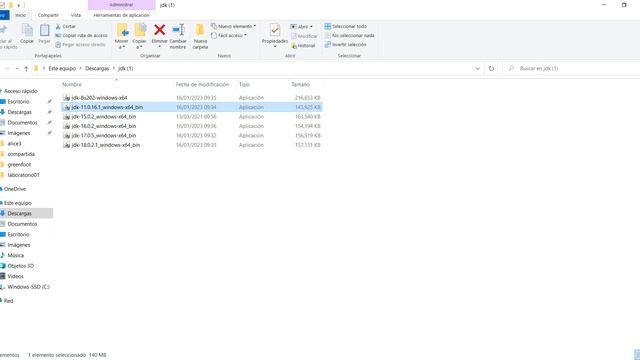Expand the breadcrumb arrow after Este equipo

coord(81,69)
